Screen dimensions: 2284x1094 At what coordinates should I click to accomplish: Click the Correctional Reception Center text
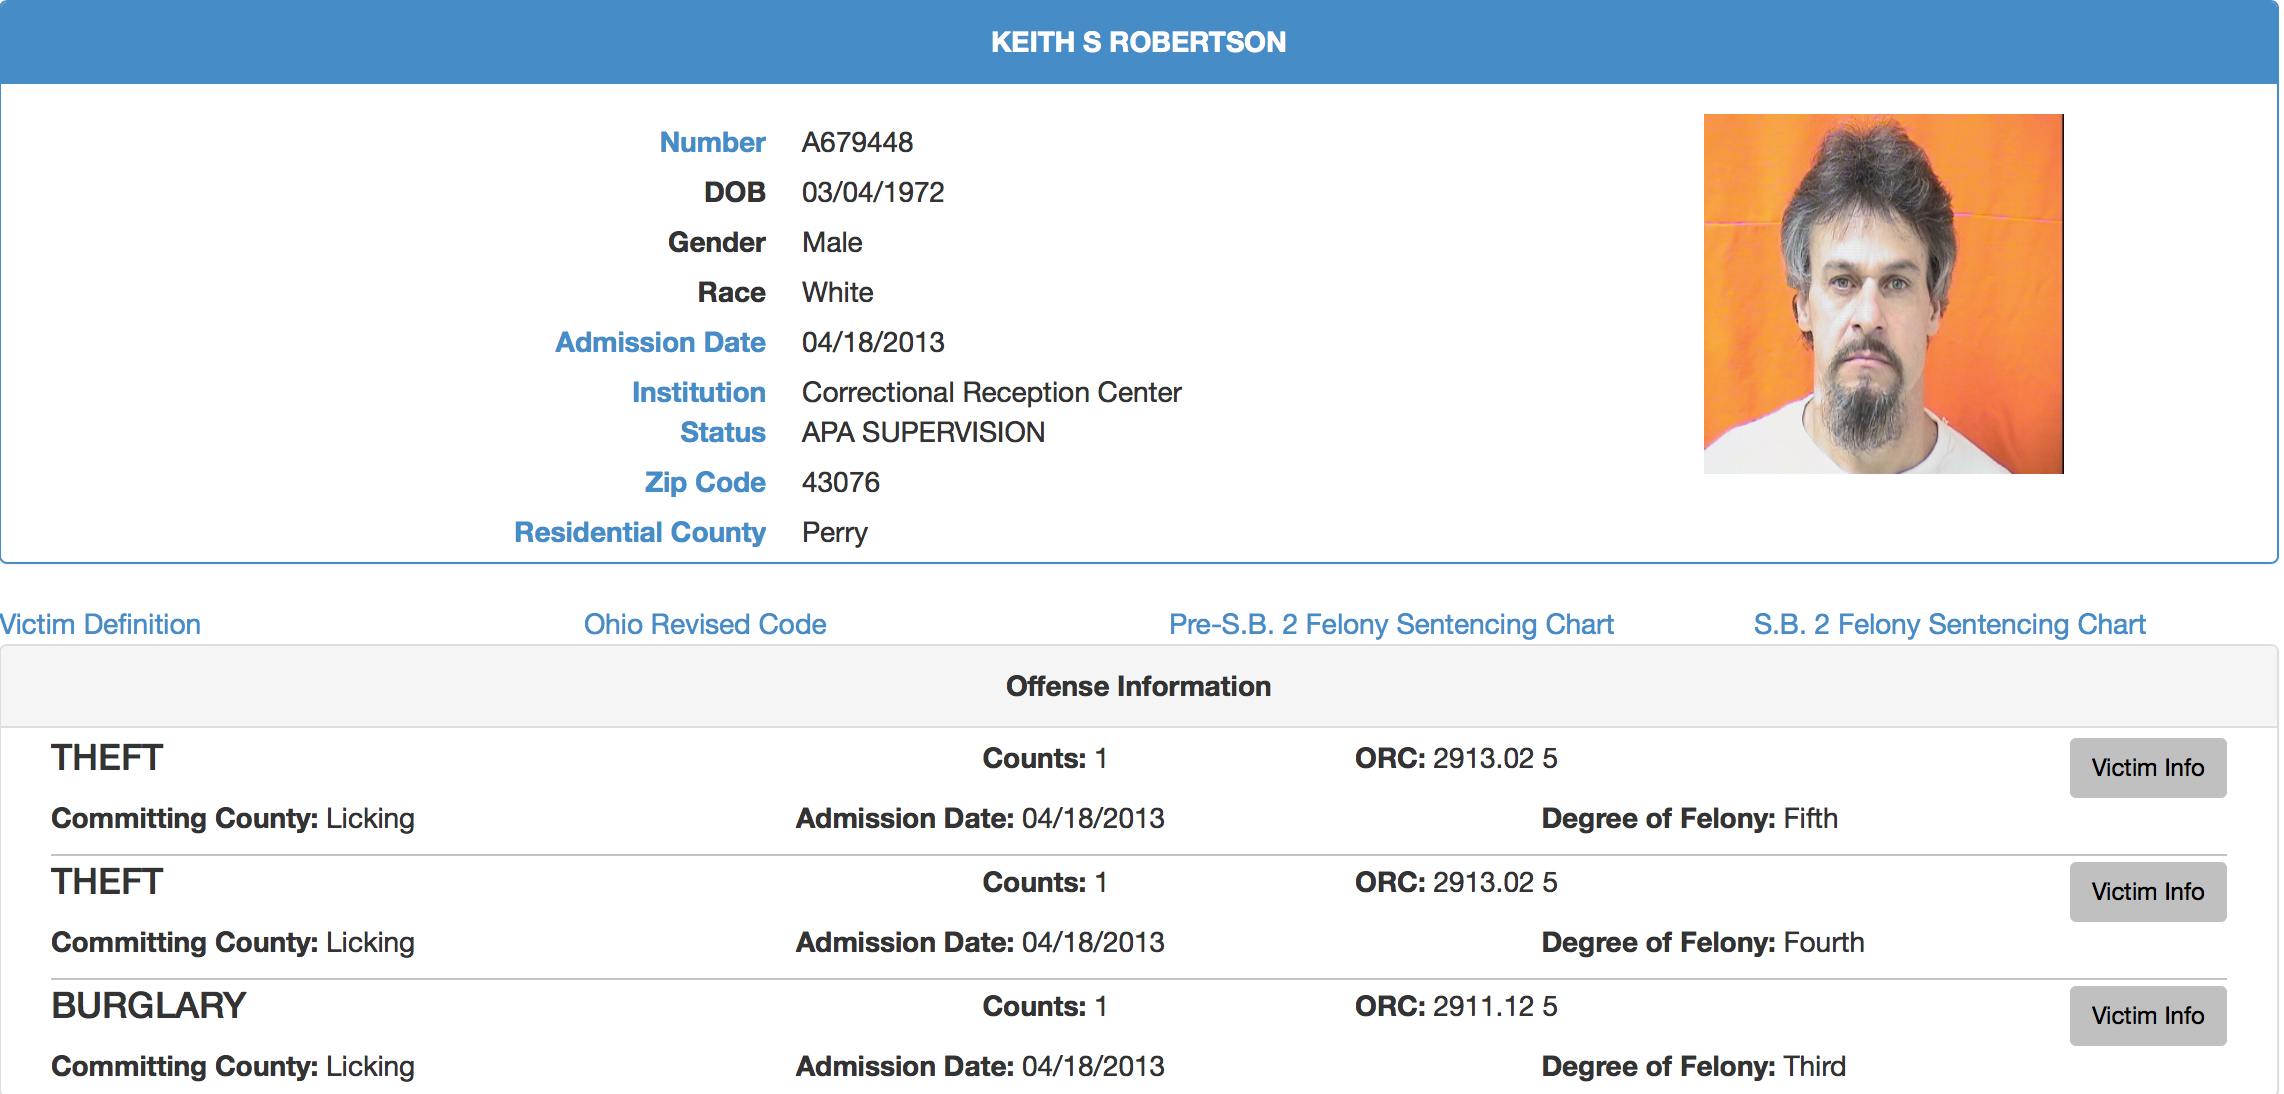[991, 392]
